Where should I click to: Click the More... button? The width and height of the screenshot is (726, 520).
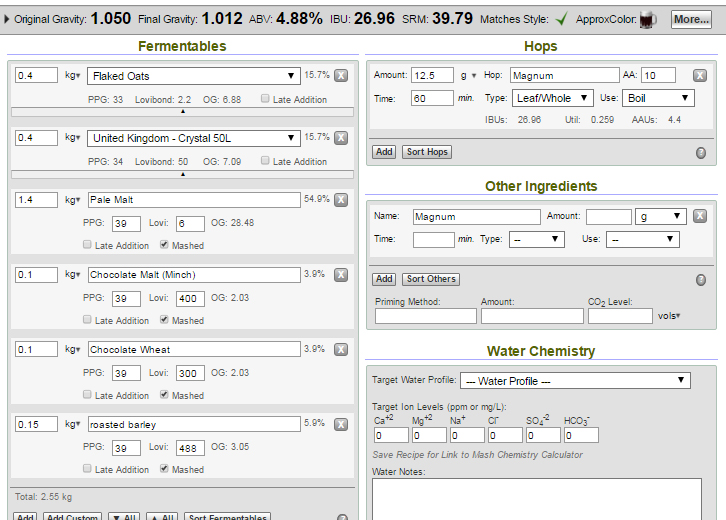pos(691,19)
